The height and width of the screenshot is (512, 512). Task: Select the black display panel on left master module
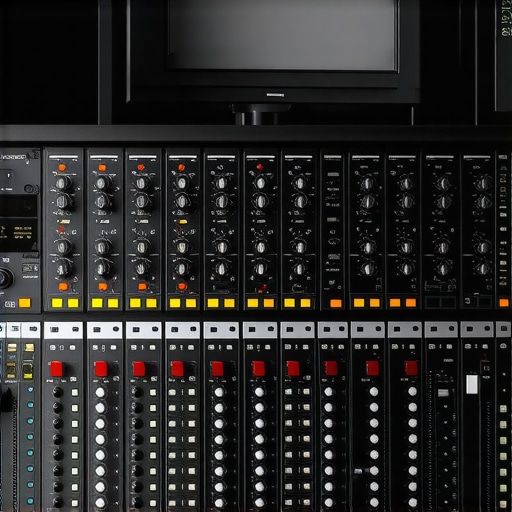(18, 223)
